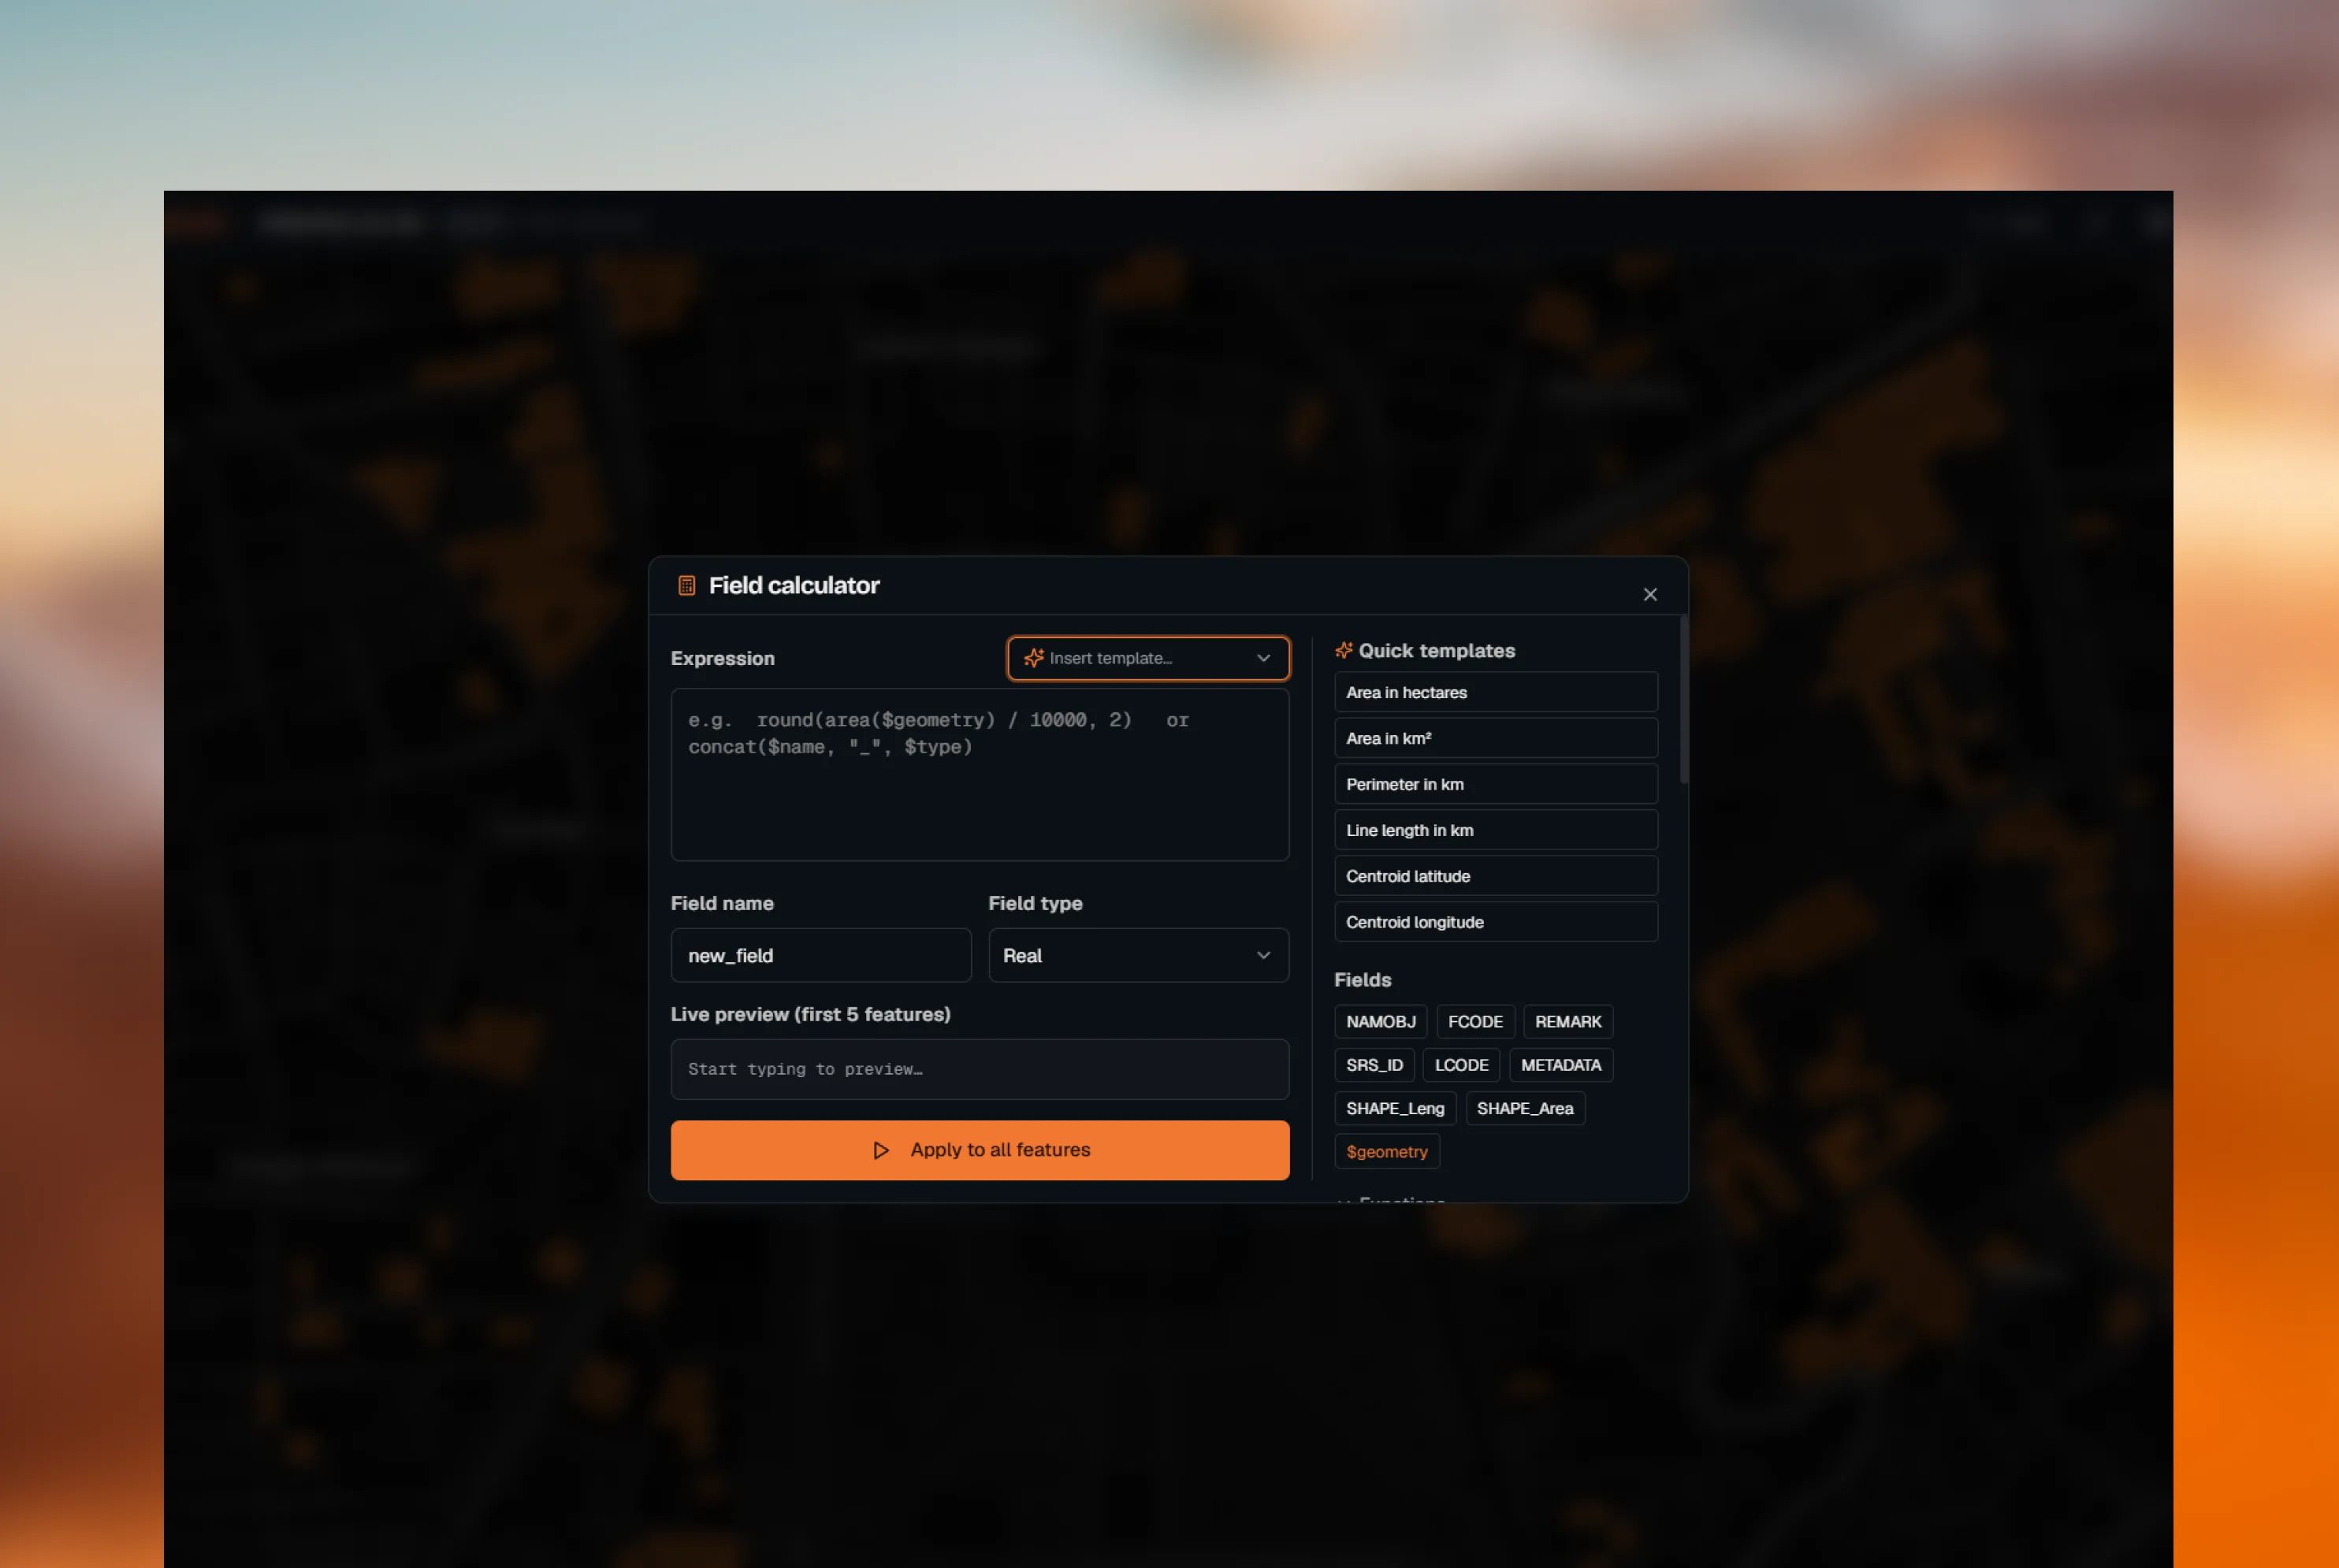
Task: Click the Field type chevron arrow
Action: coord(1263,955)
